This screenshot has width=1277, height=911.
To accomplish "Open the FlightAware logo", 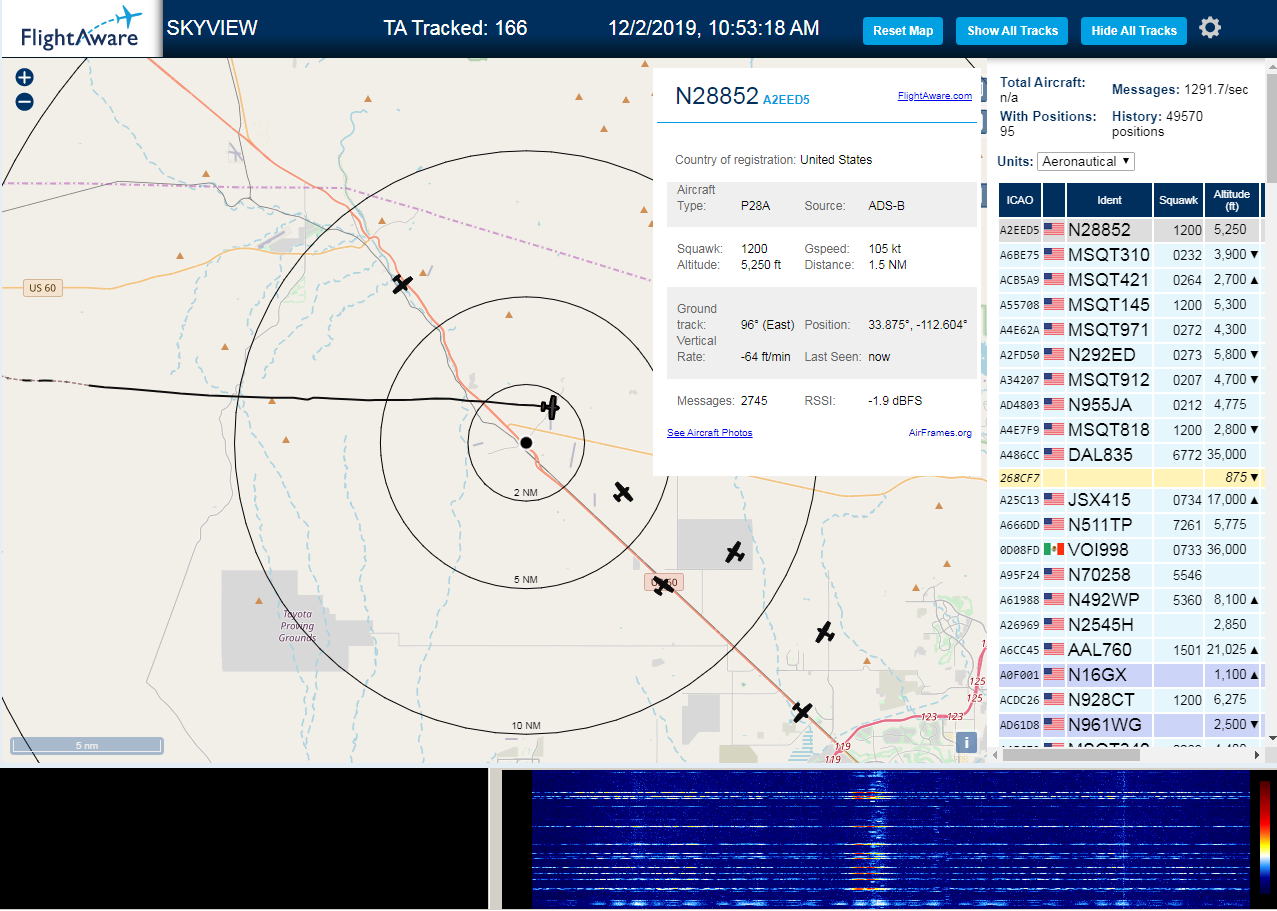I will (x=80, y=29).
